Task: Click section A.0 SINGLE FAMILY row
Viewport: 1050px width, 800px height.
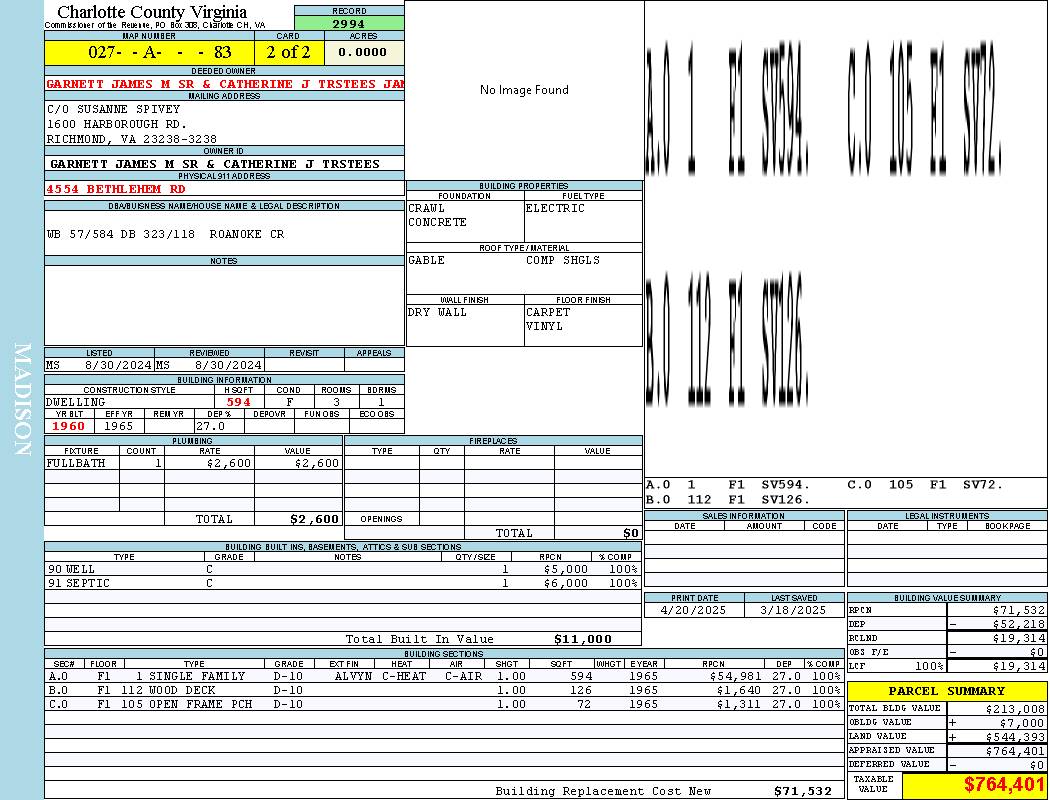Action: coord(445,676)
